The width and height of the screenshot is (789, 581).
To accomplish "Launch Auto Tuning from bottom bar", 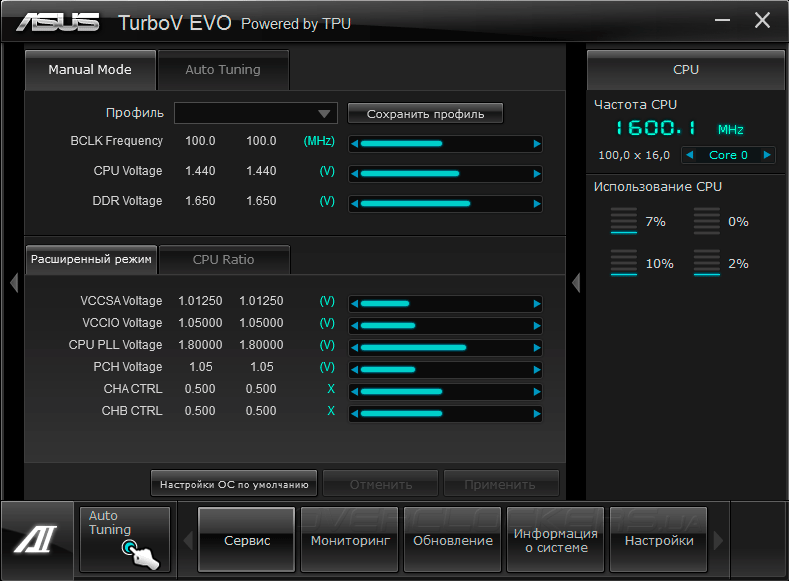I will [x=125, y=539].
